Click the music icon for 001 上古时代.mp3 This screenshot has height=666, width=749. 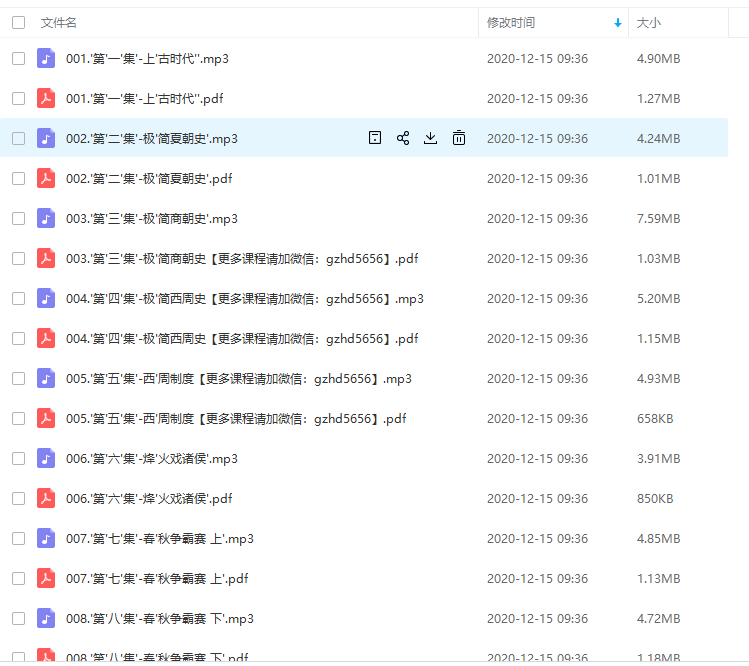(x=46, y=58)
